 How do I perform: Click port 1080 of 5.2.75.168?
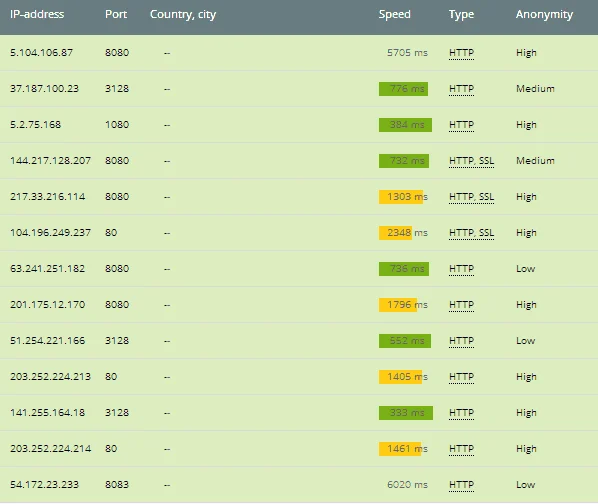117,125
